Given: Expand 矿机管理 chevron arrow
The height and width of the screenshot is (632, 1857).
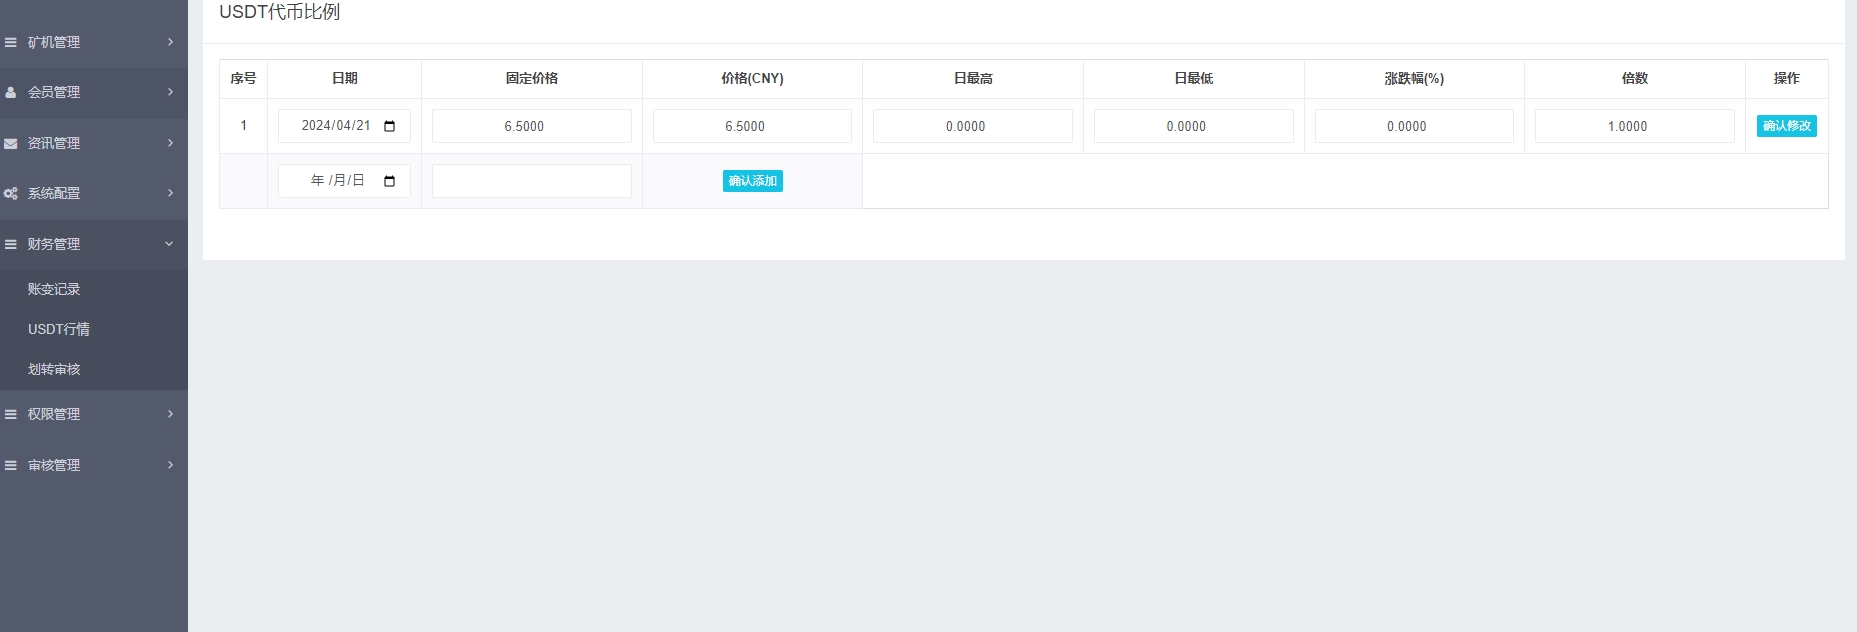Looking at the screenshot, I should coord(170,42).
